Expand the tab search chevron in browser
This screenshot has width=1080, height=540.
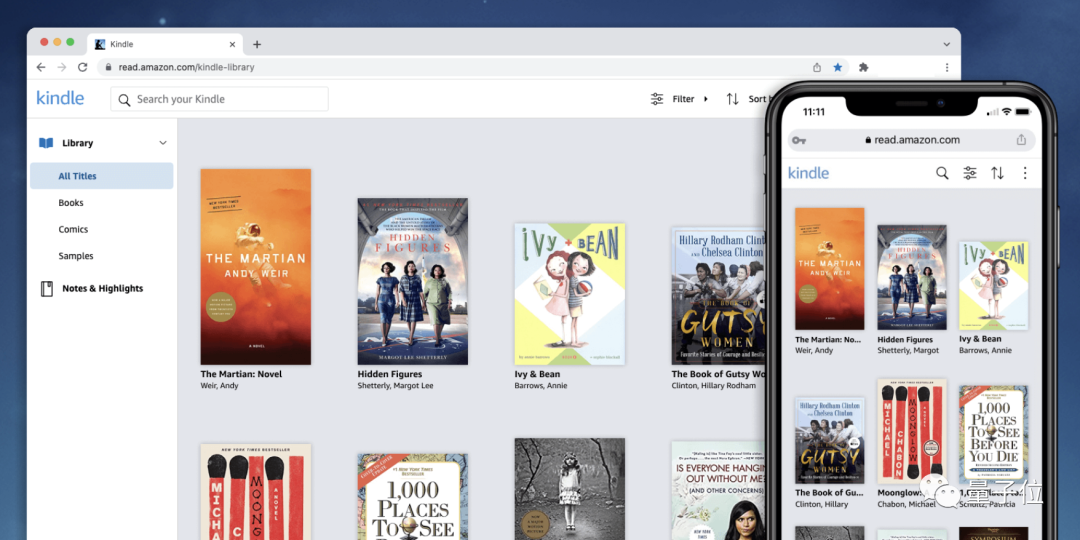(x=946, y=44)
